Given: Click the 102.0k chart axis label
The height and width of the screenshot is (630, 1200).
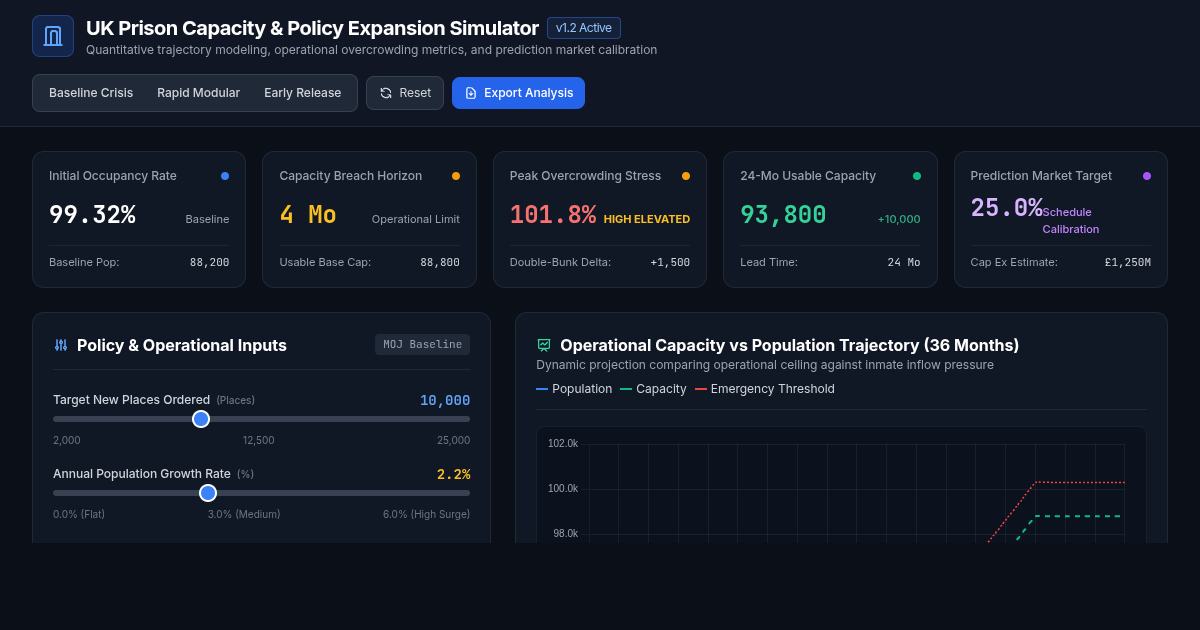Looking at the screenshot, I should point(563,443).
